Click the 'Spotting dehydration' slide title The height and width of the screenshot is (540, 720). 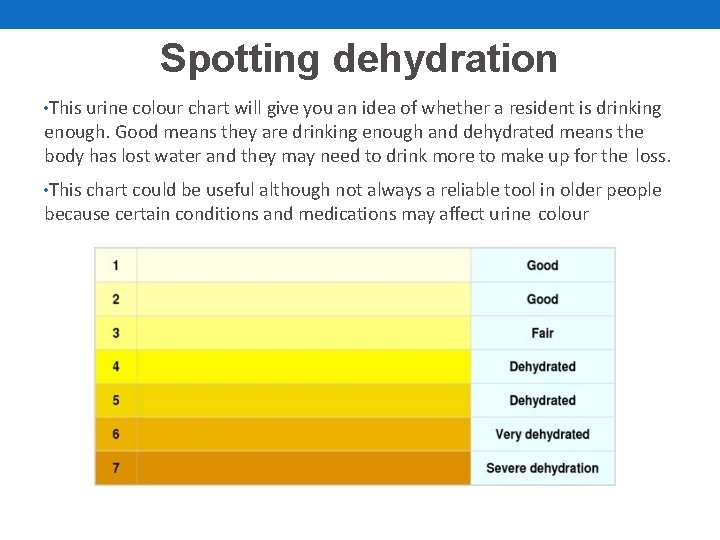pyautogui.click(x=359, y=59)
